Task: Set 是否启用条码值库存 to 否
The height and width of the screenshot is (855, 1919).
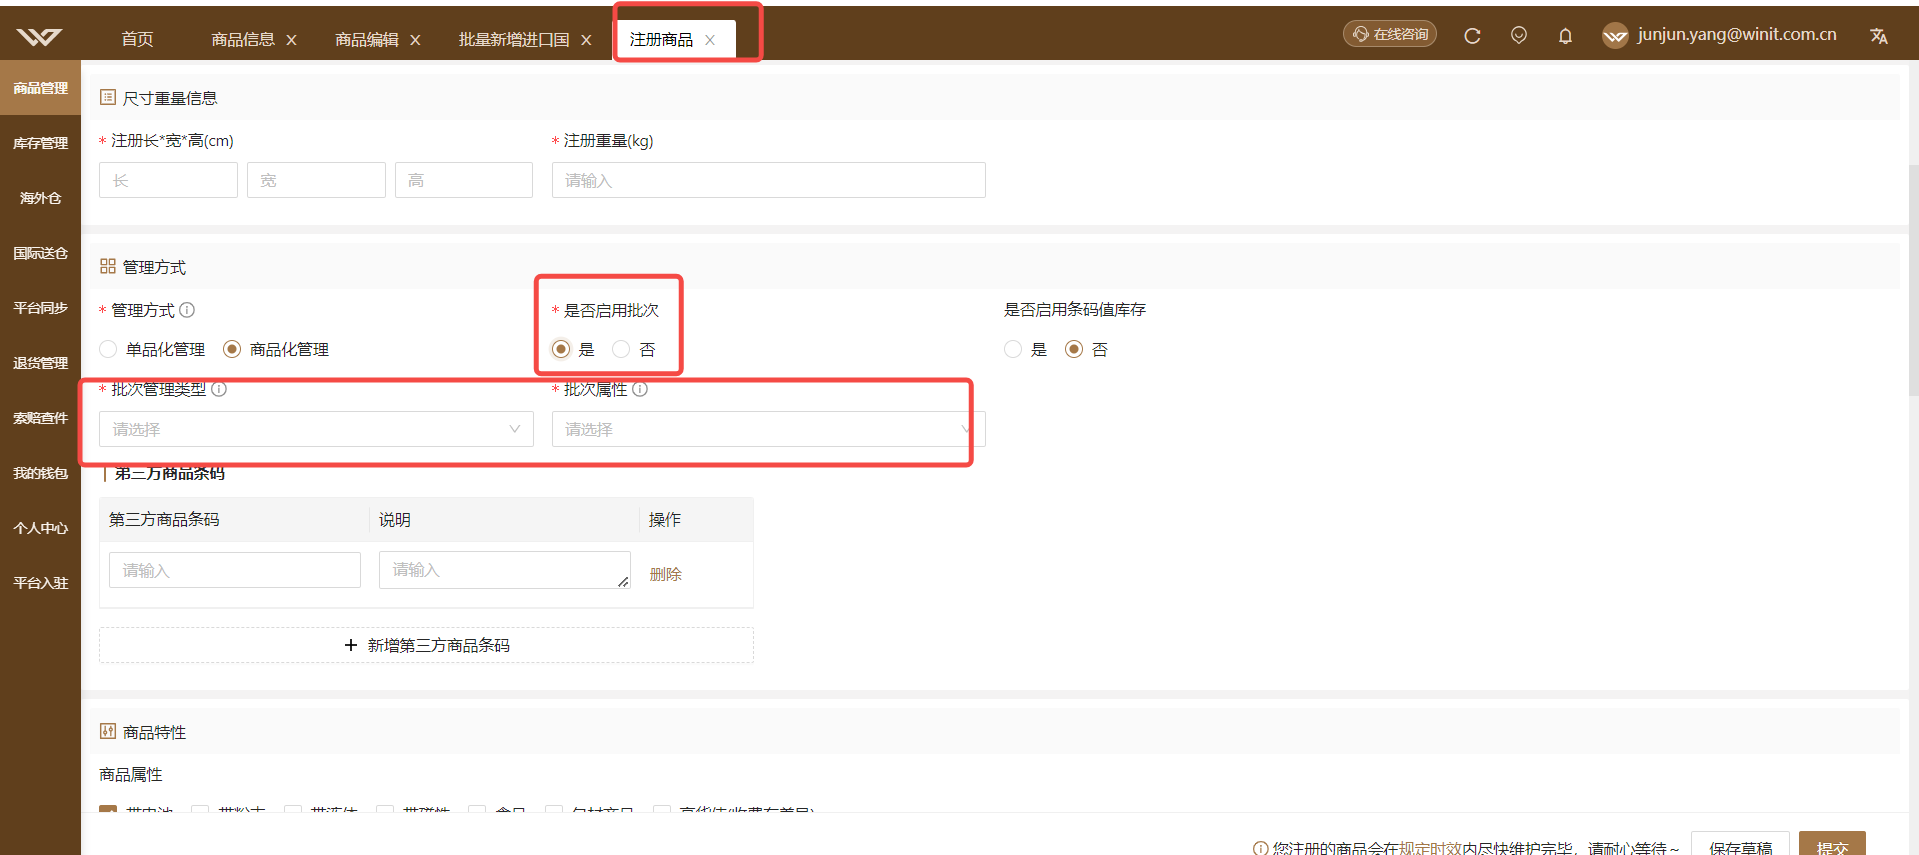Action: coord(1074,349)
